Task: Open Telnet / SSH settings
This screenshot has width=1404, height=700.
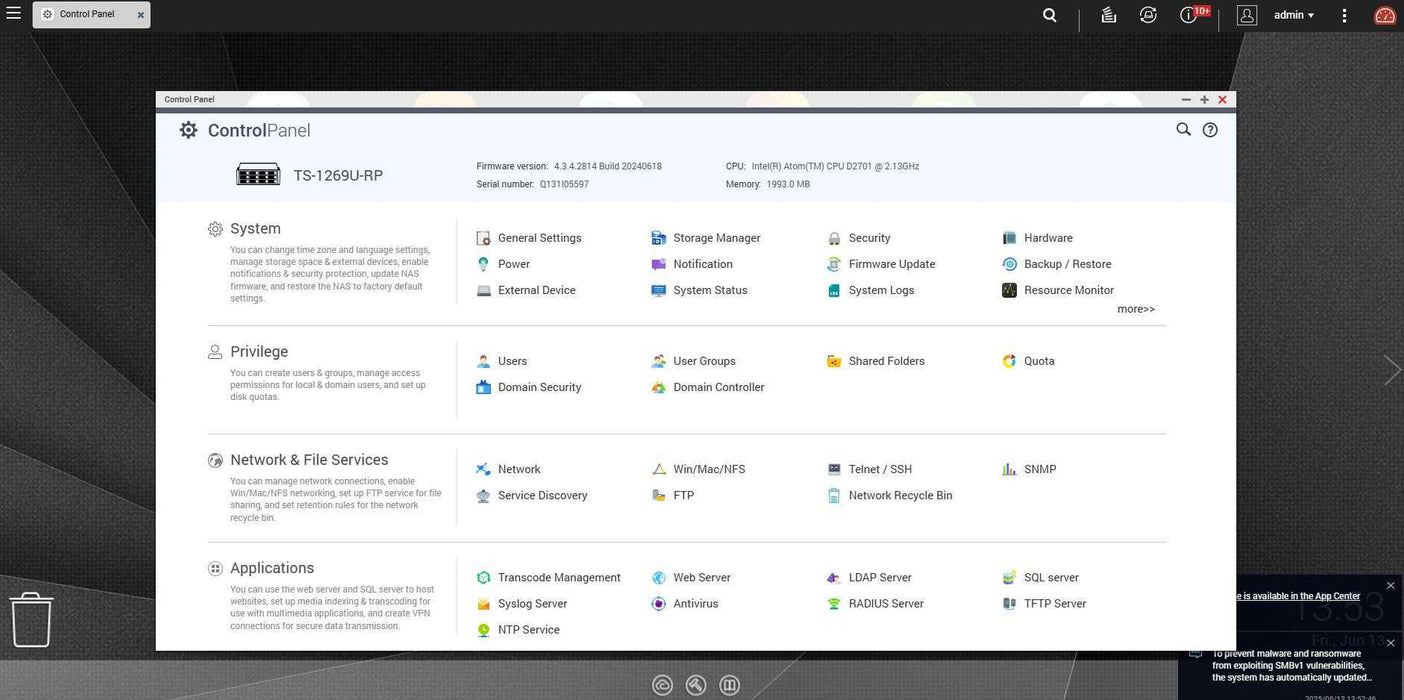Action: point(869,469)
